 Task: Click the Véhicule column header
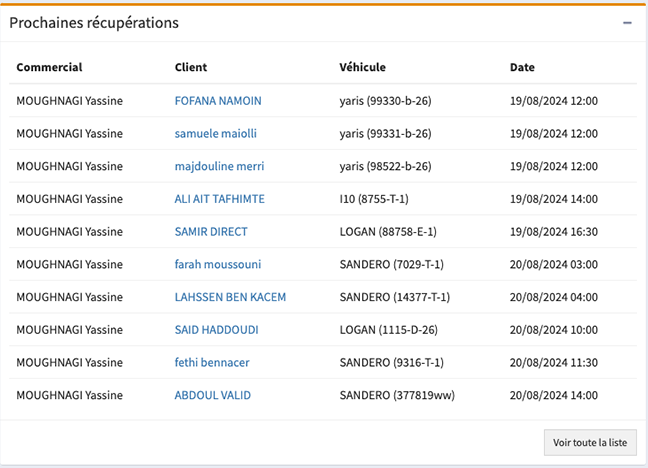362,68
